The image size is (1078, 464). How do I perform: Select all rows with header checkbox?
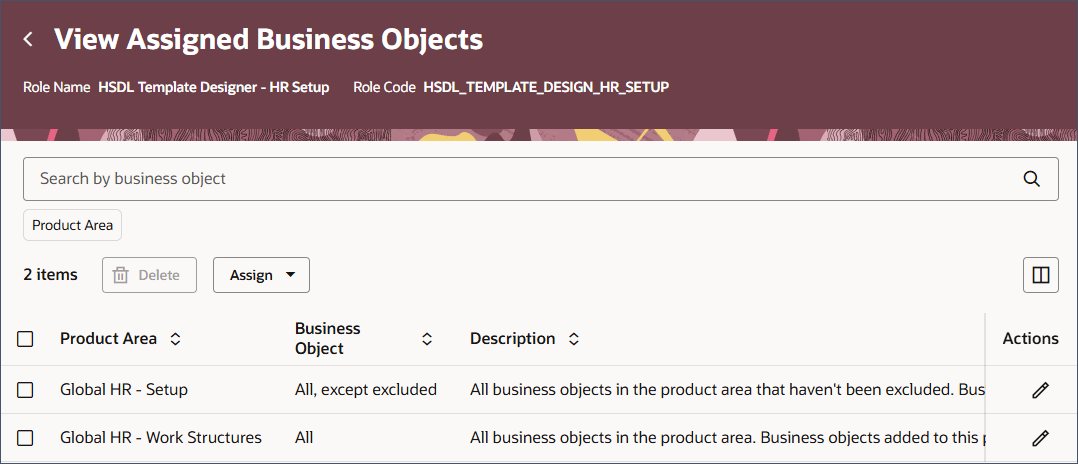(25, 339)
